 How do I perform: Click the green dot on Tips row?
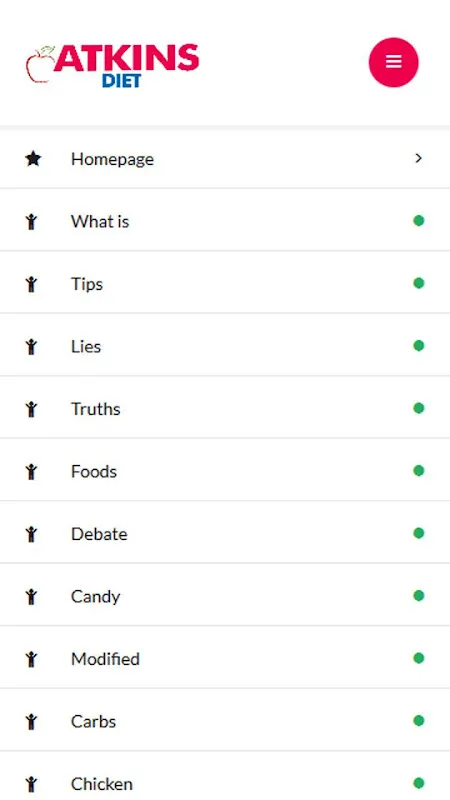pos(419,283)
